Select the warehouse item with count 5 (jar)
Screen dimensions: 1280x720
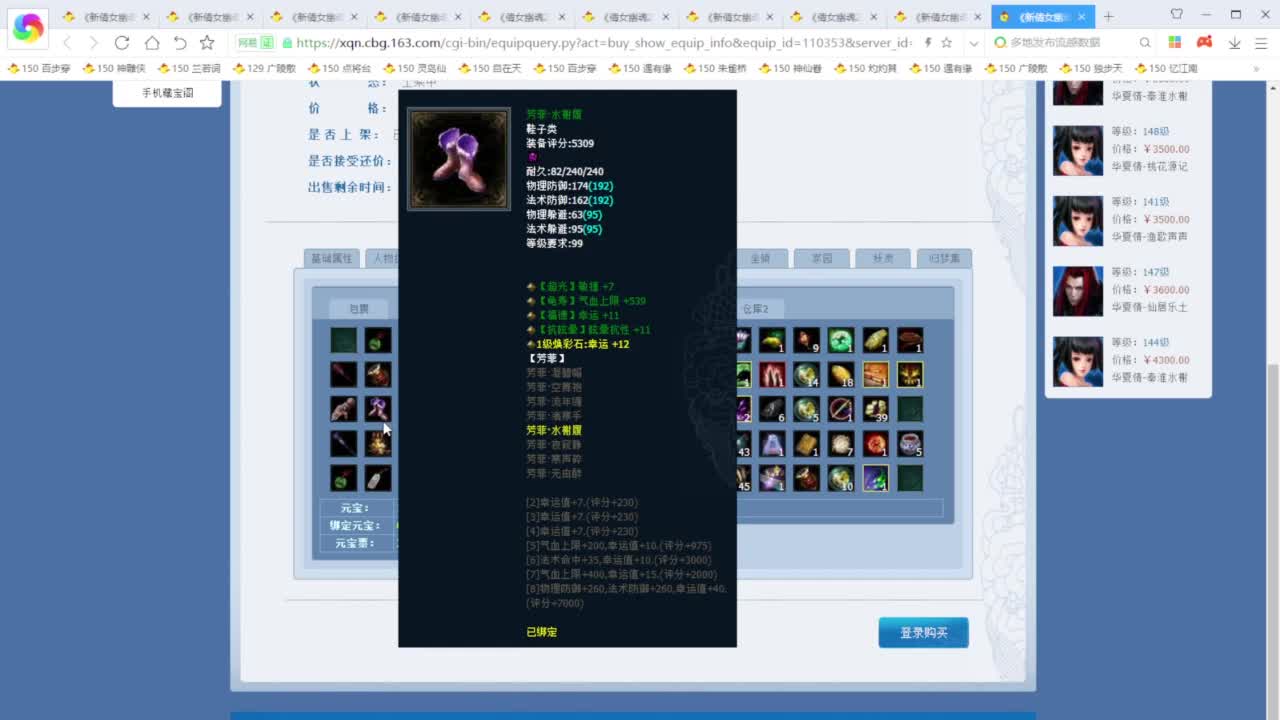coord(910,443)
